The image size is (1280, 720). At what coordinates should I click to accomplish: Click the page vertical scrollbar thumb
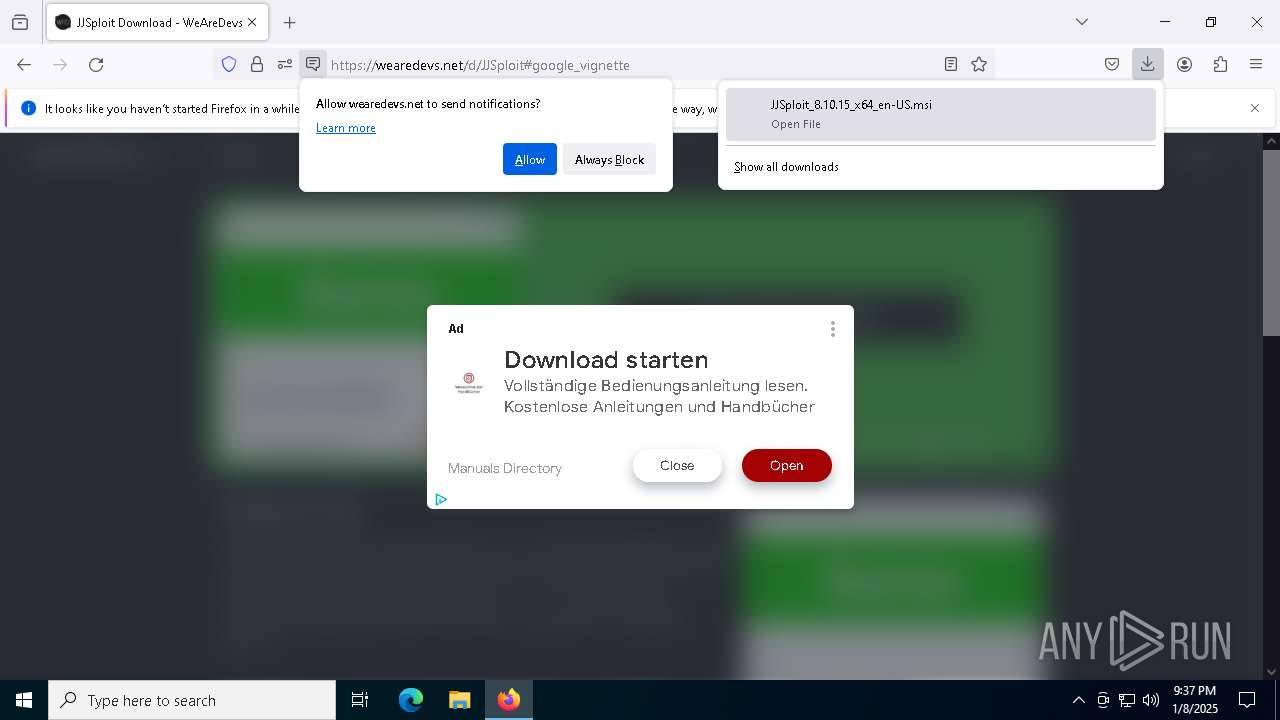1271,243
